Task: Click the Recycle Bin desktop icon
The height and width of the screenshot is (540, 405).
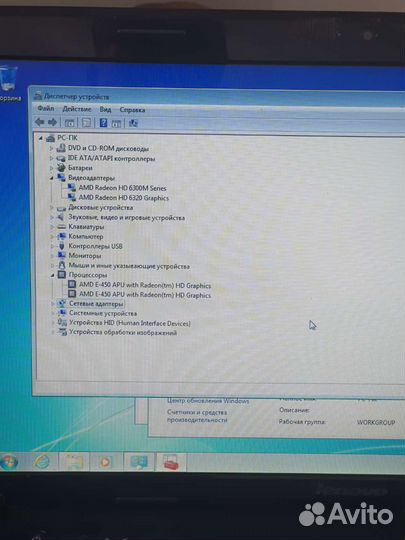Action: (x=9, y=79)
